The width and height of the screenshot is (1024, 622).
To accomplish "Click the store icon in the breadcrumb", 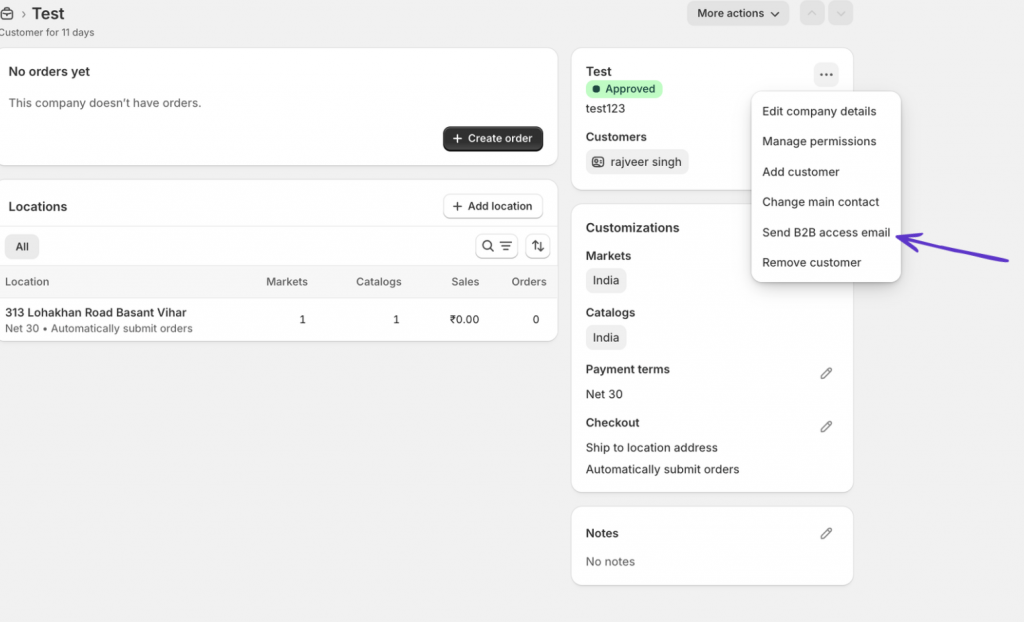I will (x=10, y=13).
